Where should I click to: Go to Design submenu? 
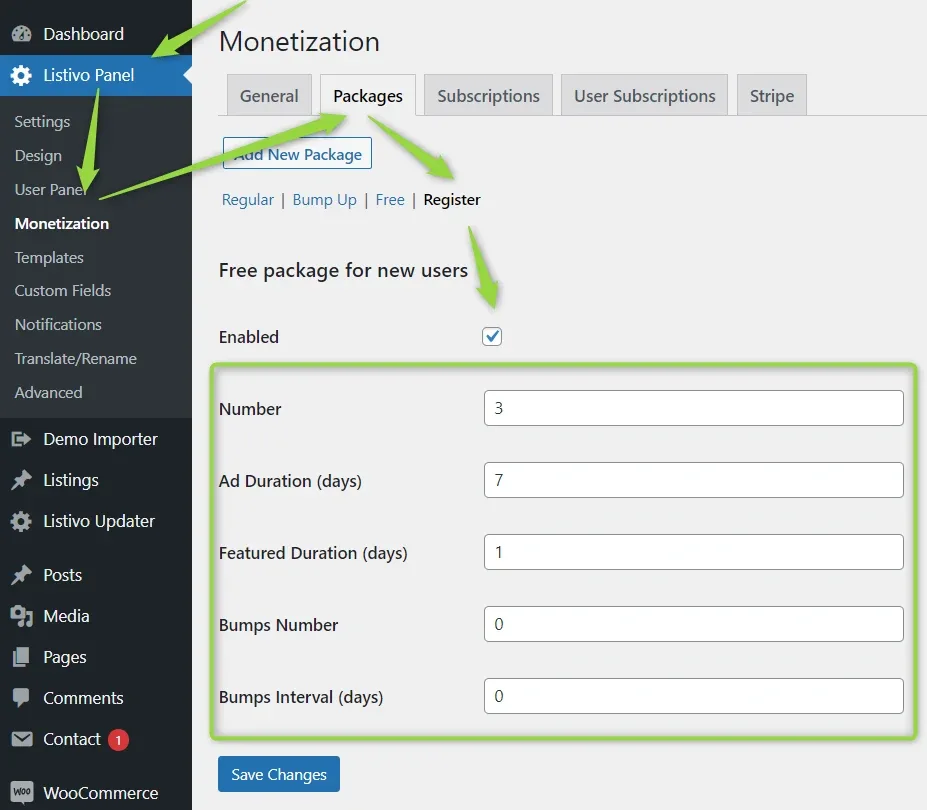tap(38, 155)
